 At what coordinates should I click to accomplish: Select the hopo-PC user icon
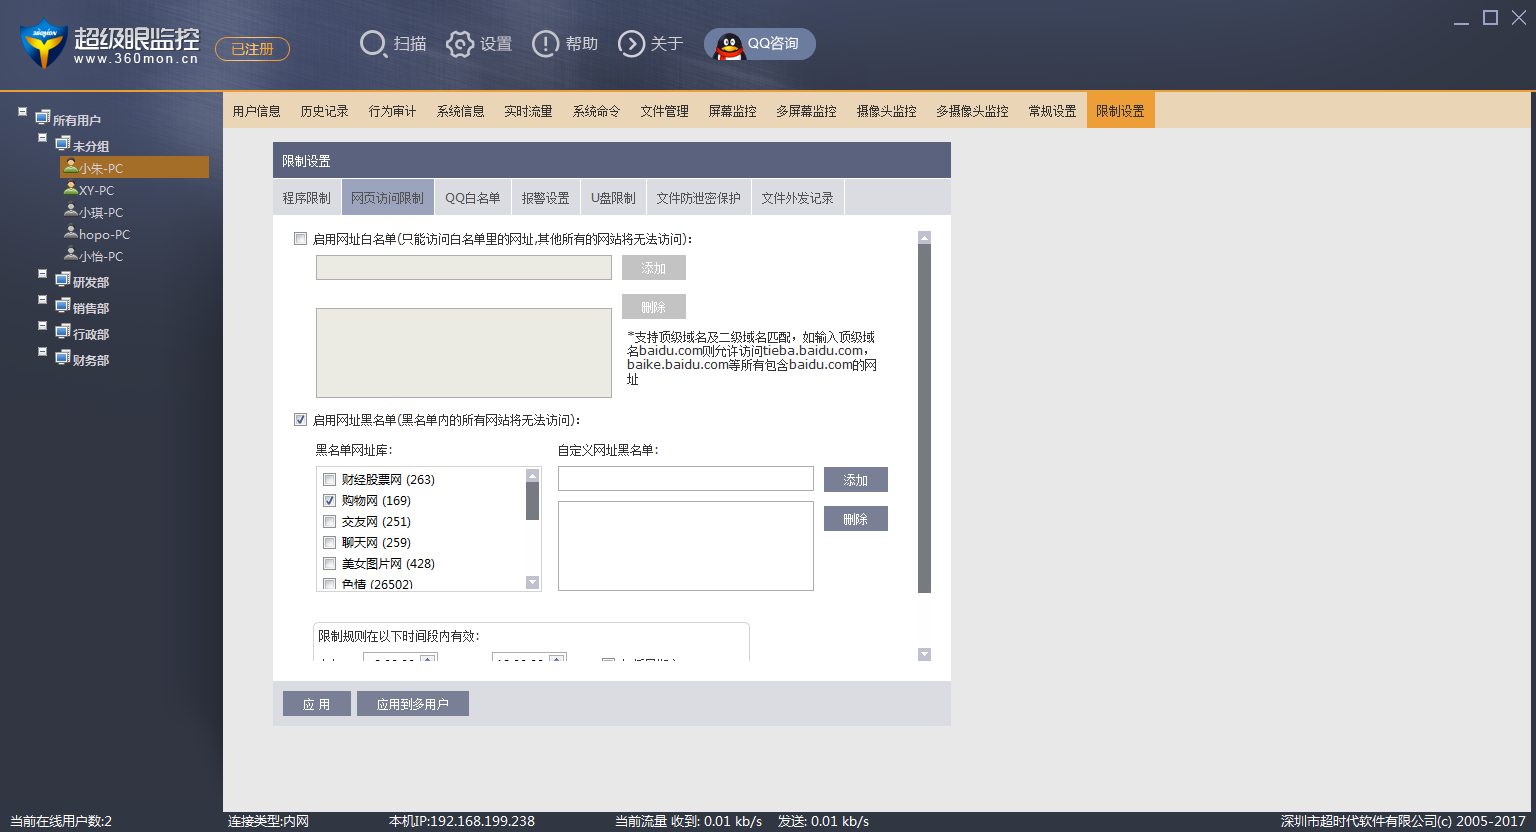coord(70,233)
